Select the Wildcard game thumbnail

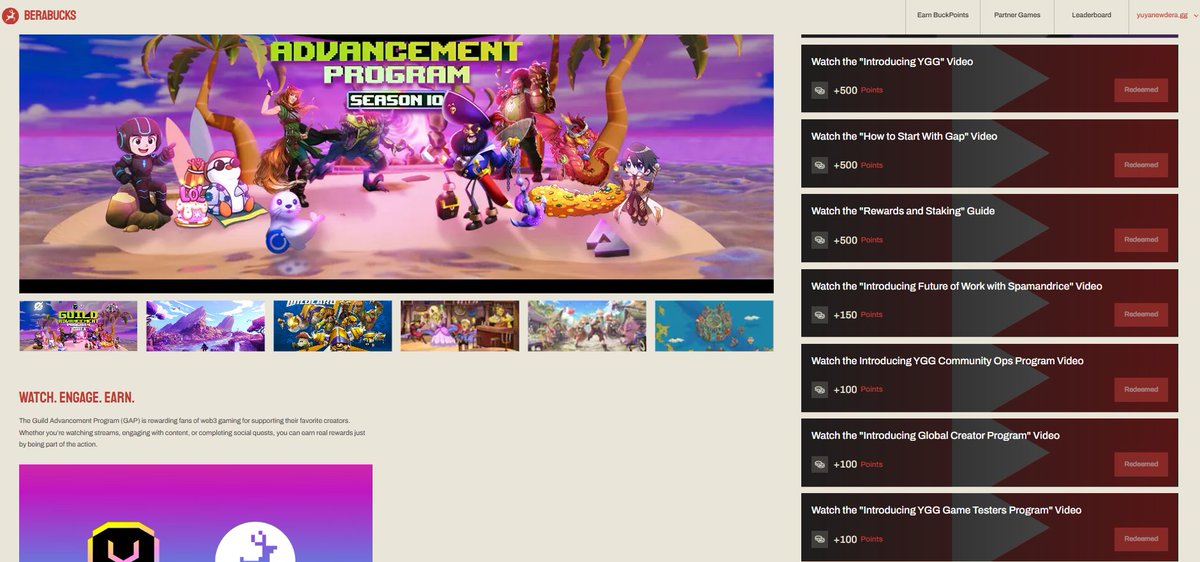(x=333, y=326)
